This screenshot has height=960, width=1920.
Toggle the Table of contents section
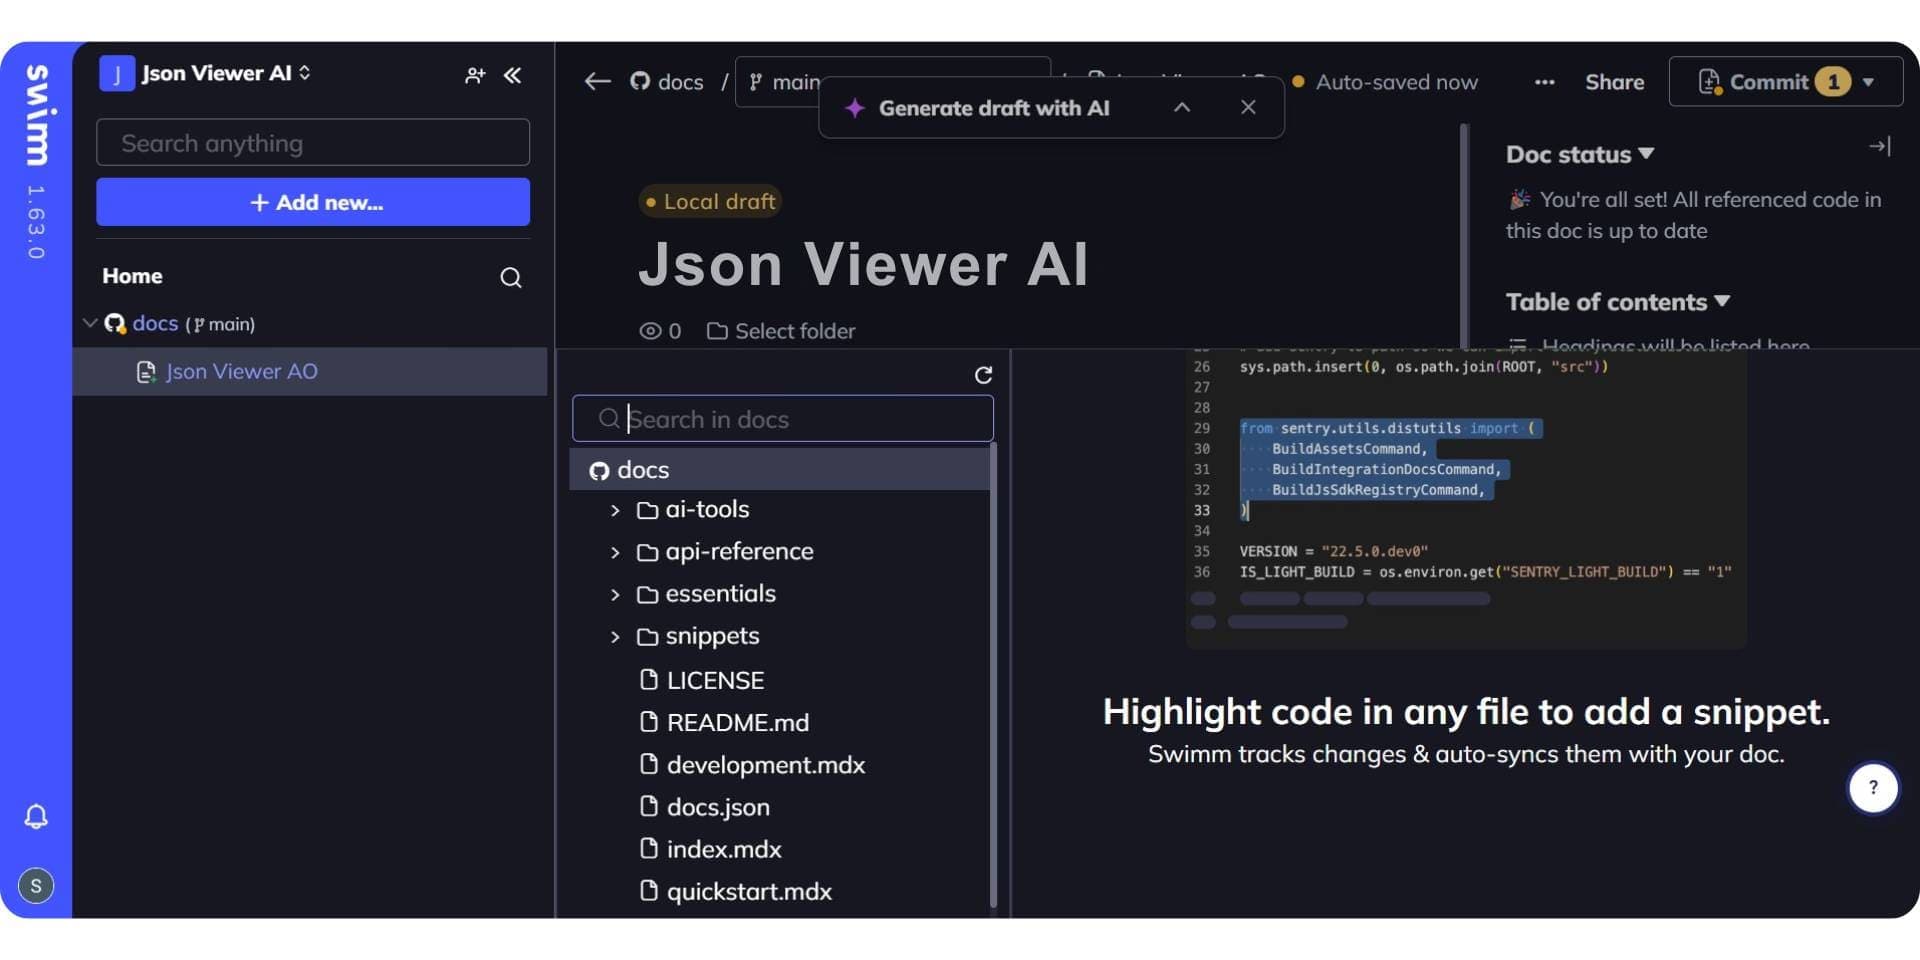[1618, 301]
